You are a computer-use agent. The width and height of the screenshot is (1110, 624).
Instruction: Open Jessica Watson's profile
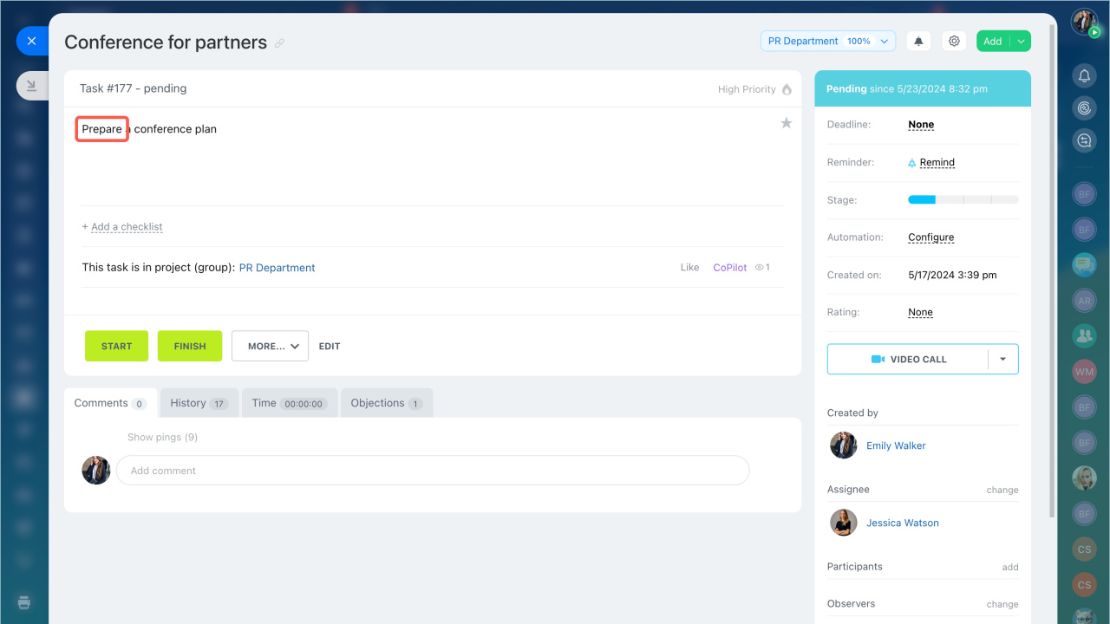pos(903,523)
